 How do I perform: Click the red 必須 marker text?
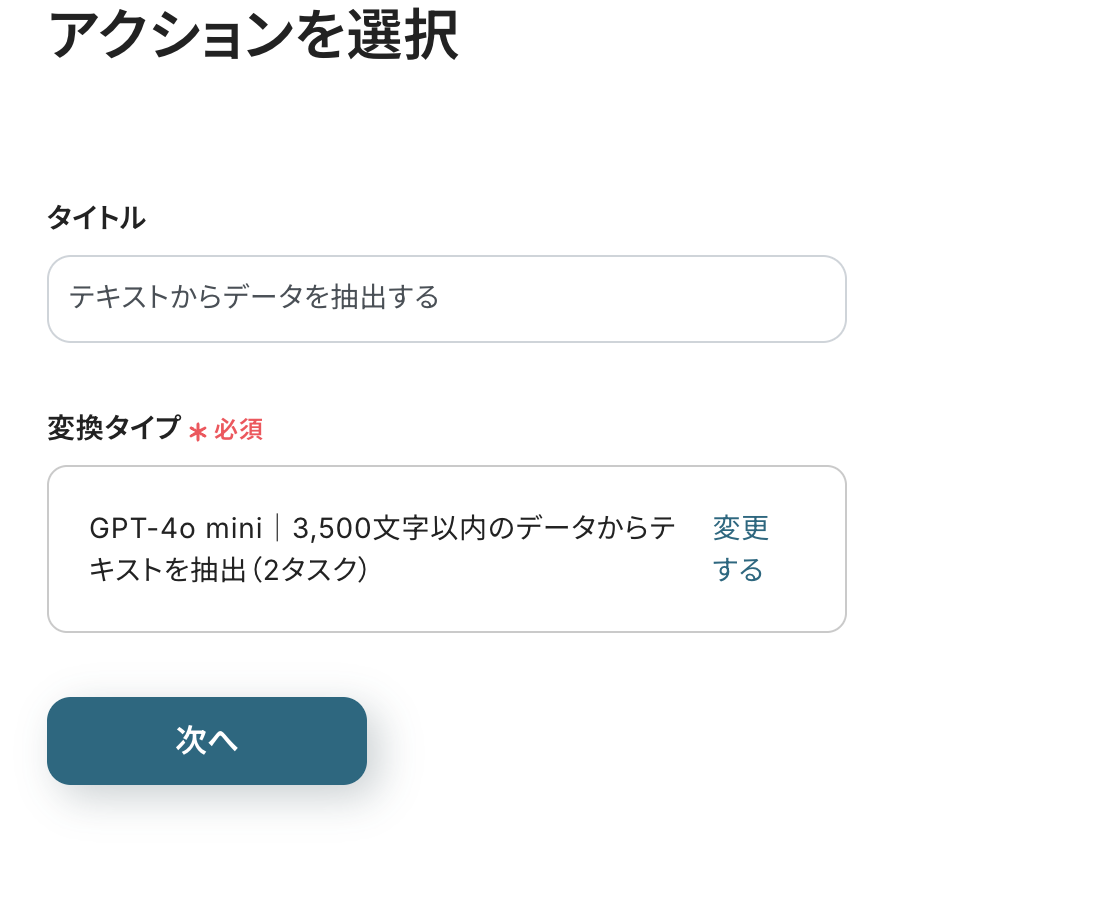pos(238,430)
